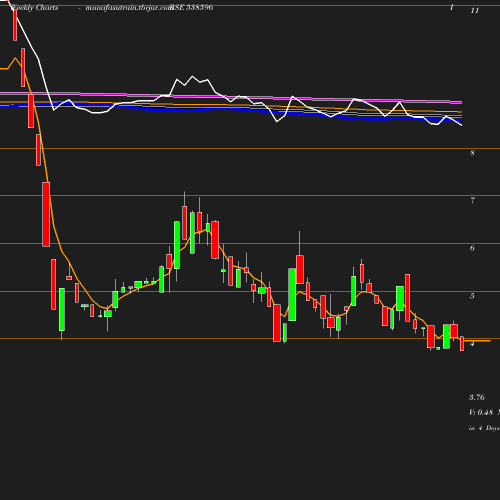Click the "in 4 Days" text
Image resolution: width=500 pixels, height=500 pixels.
484,428
